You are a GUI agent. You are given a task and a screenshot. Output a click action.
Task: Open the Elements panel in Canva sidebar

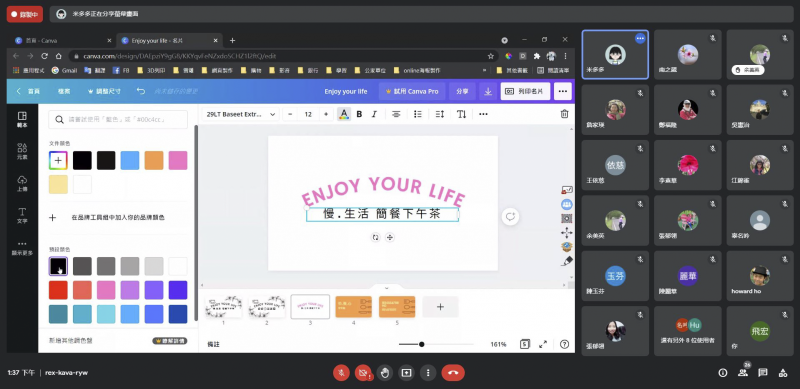[x=22, y=152]
